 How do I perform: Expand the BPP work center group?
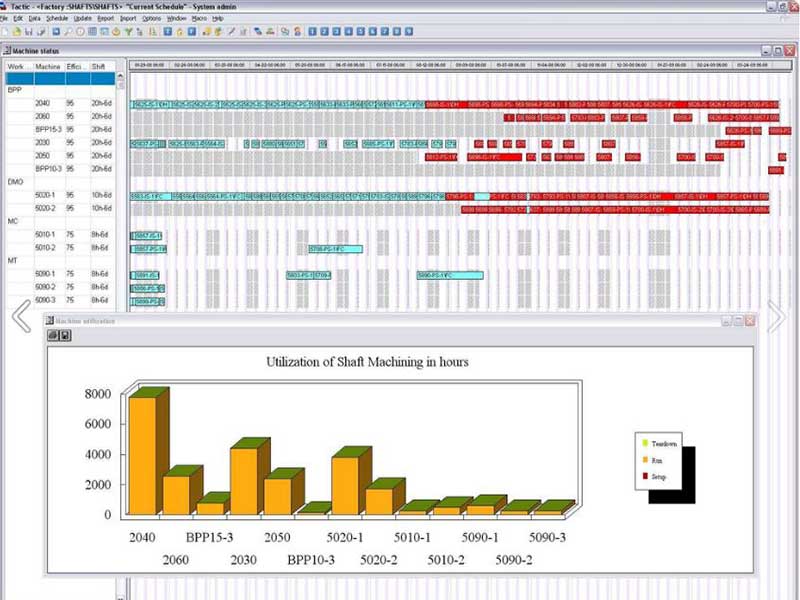12,88
